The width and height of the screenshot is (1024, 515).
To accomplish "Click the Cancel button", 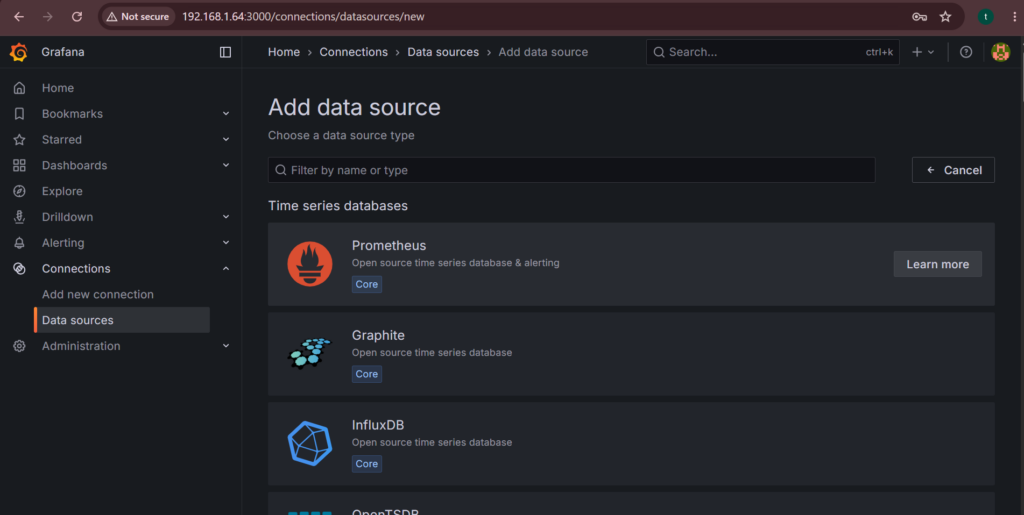I will (x=953, y=170).
